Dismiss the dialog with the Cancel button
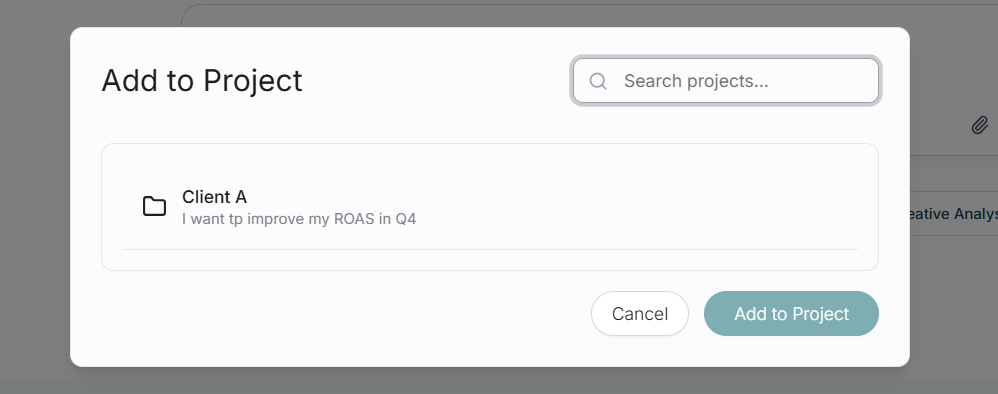Viewport: 998px width, 394px height. tap(640, 313)
